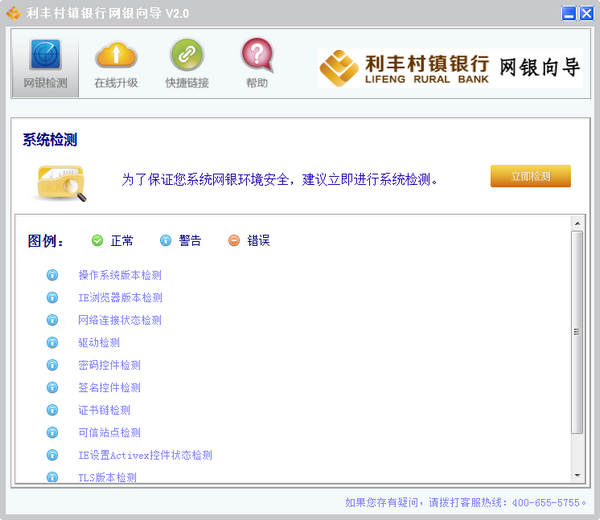Viewport: 600px width, 520px height.
Task: Select the TLS版本检测 item
Action: point(108,478)
